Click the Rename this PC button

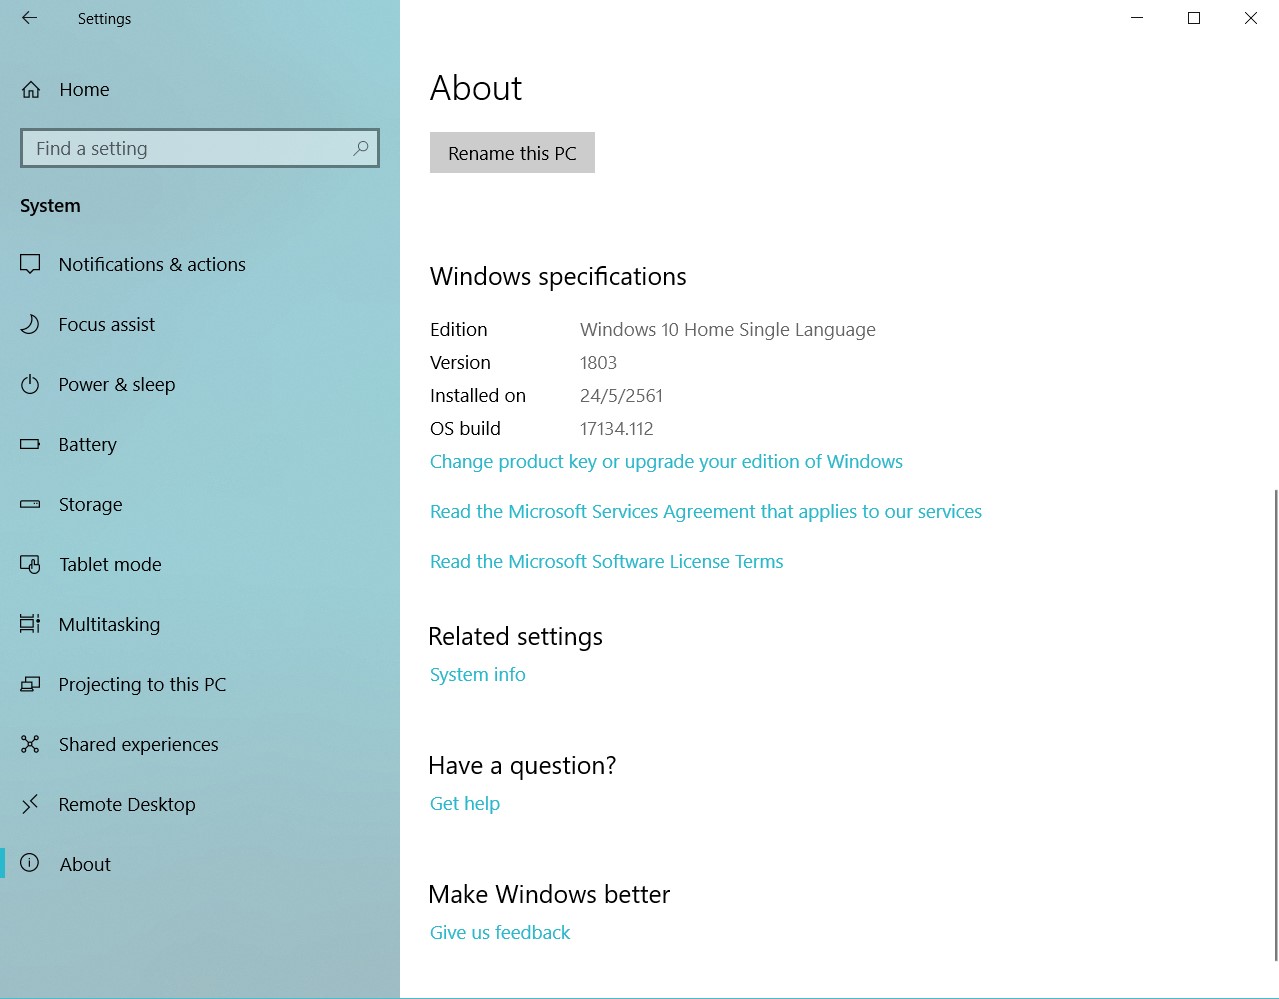point(512,153)
